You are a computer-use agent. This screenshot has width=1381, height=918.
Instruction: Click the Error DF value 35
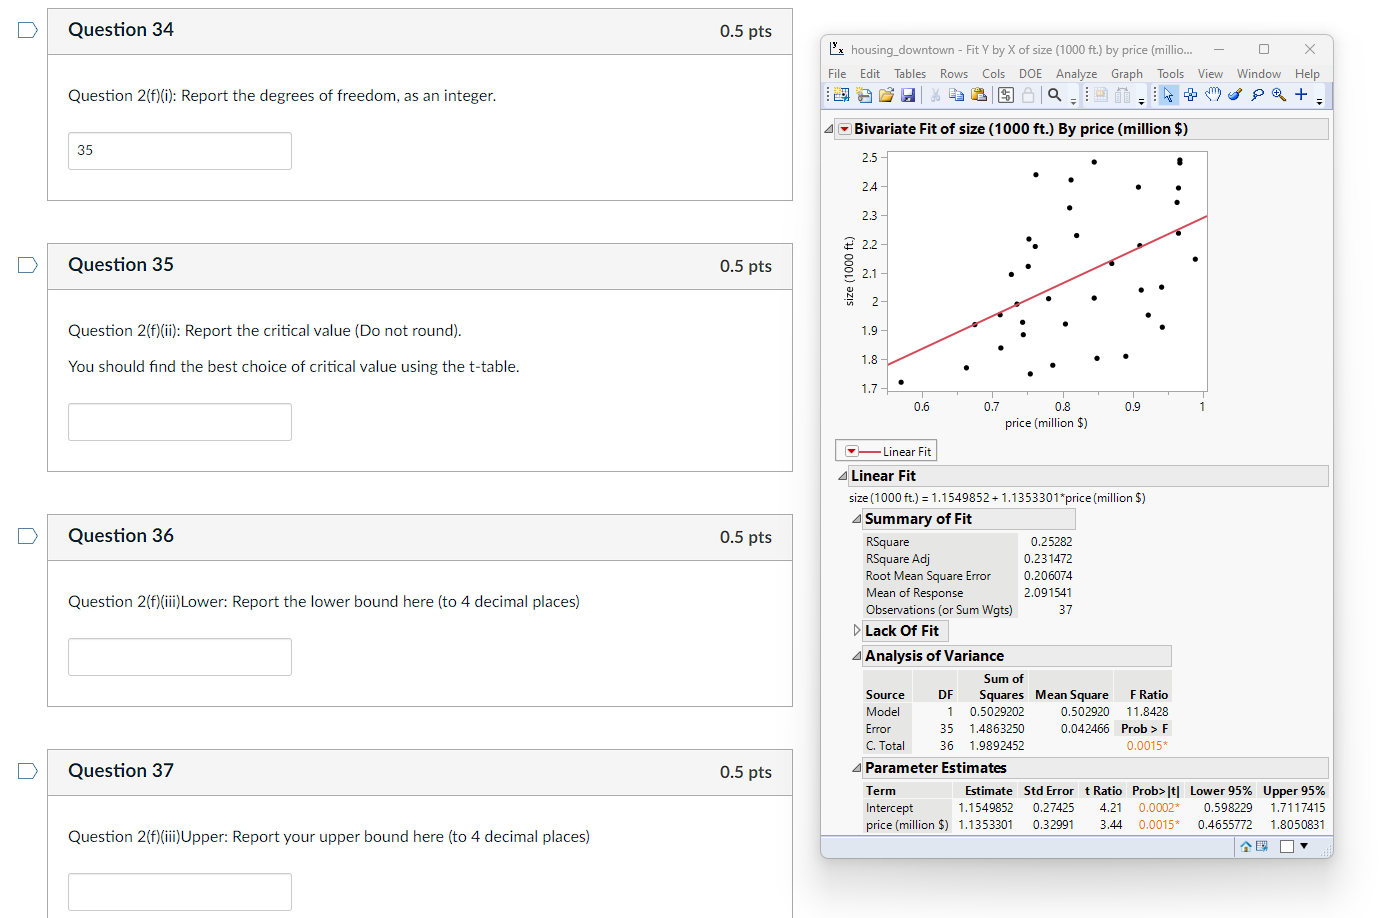(946, 729)
